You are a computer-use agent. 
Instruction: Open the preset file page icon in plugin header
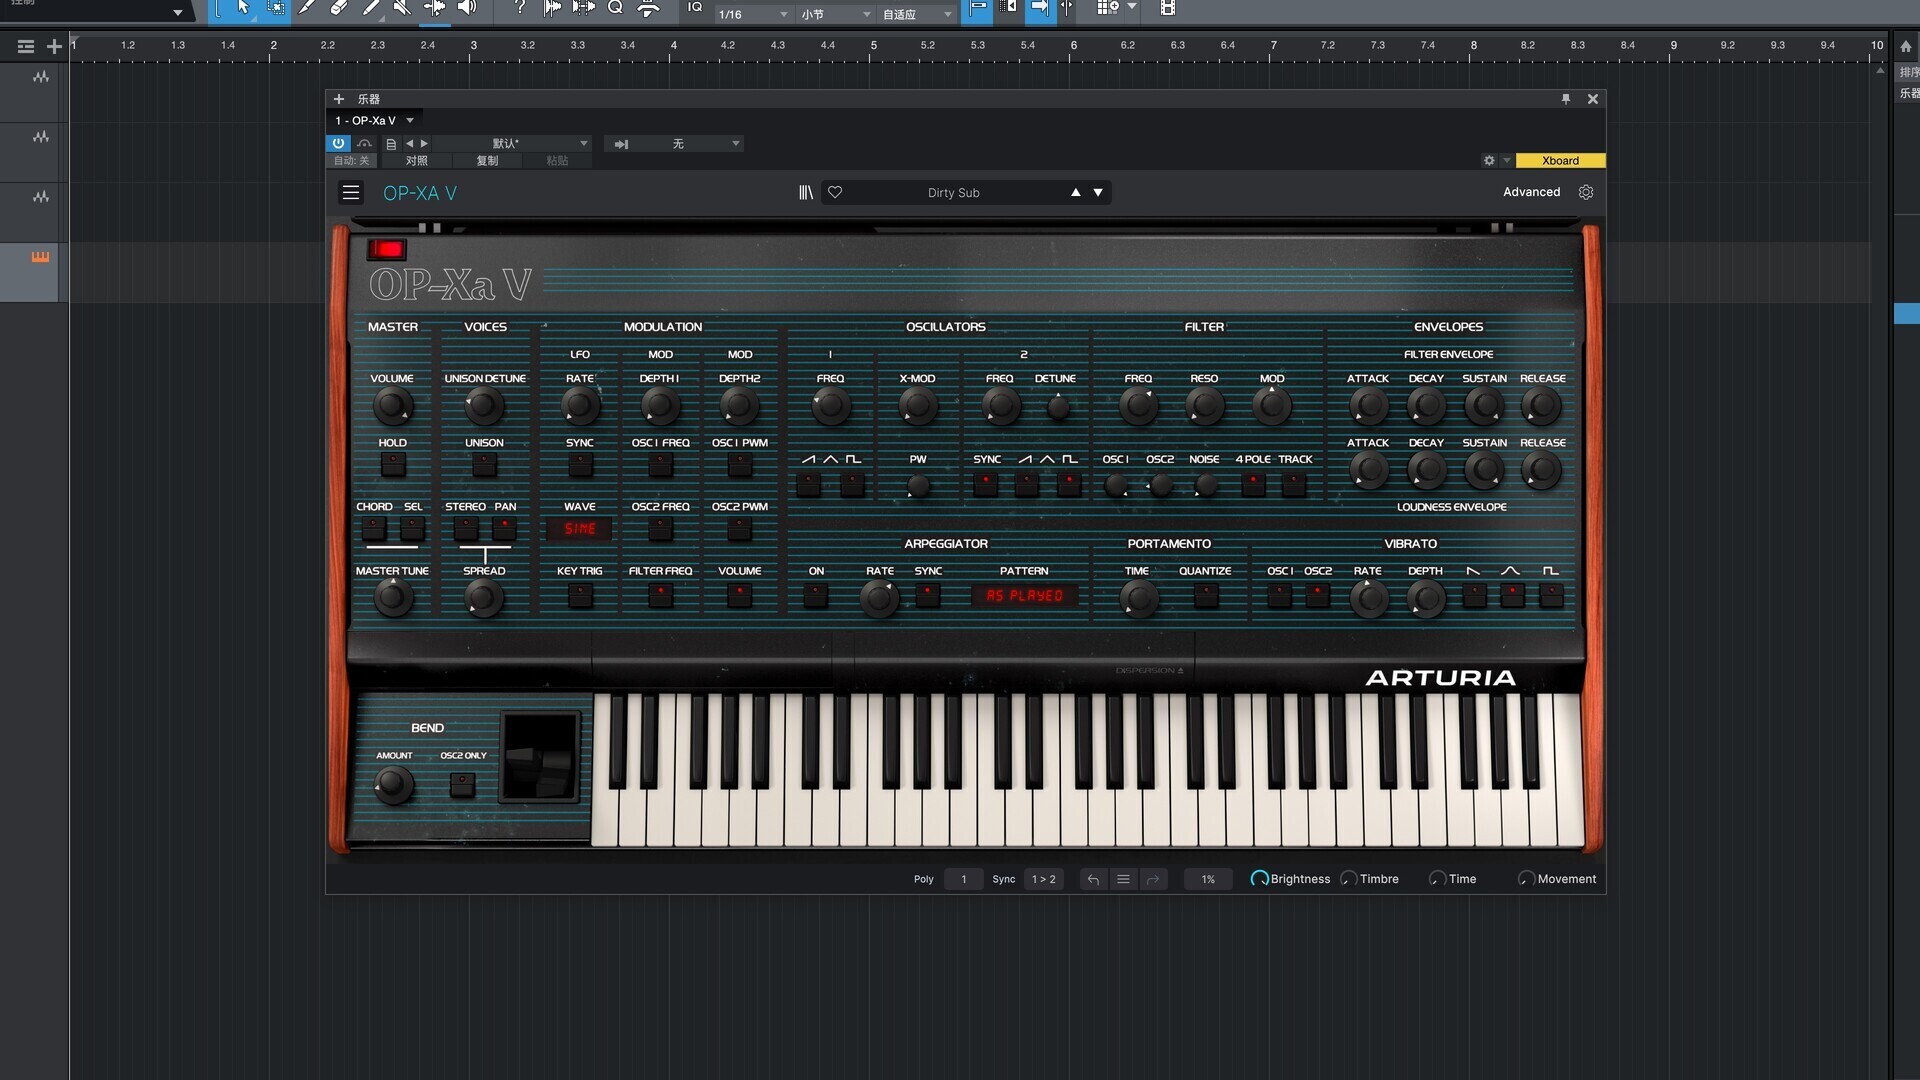pyautogui.click(x=391, y=144)
